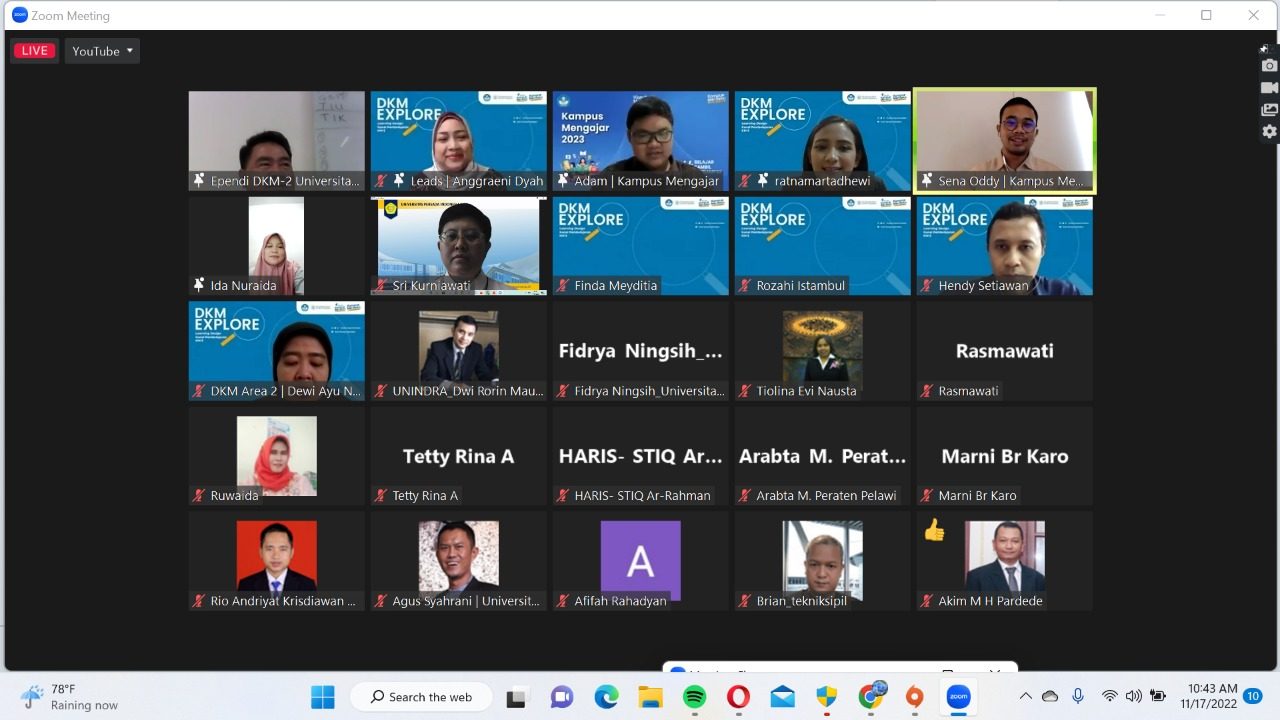Click the pin icon on top of the capture bar
This screenshot has height=720, width=1280.
pos(1264,47)
